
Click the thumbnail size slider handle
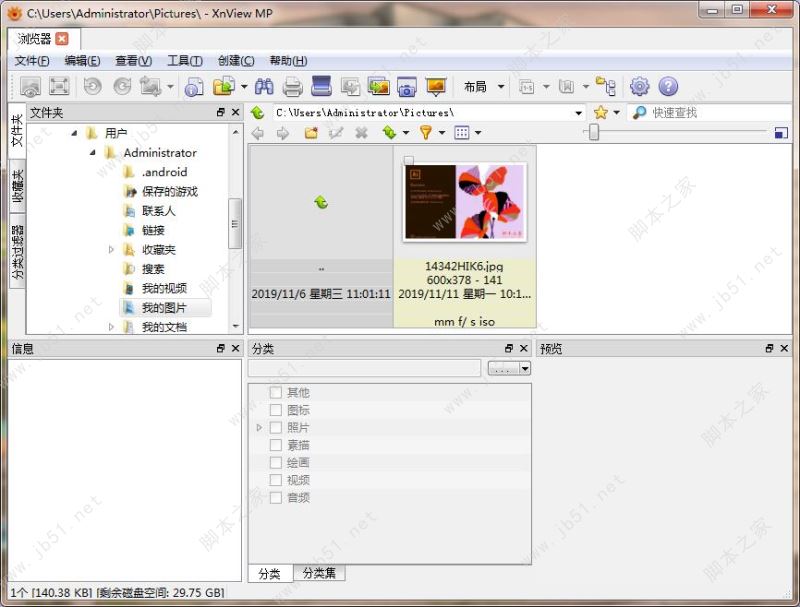pos(593,133)
